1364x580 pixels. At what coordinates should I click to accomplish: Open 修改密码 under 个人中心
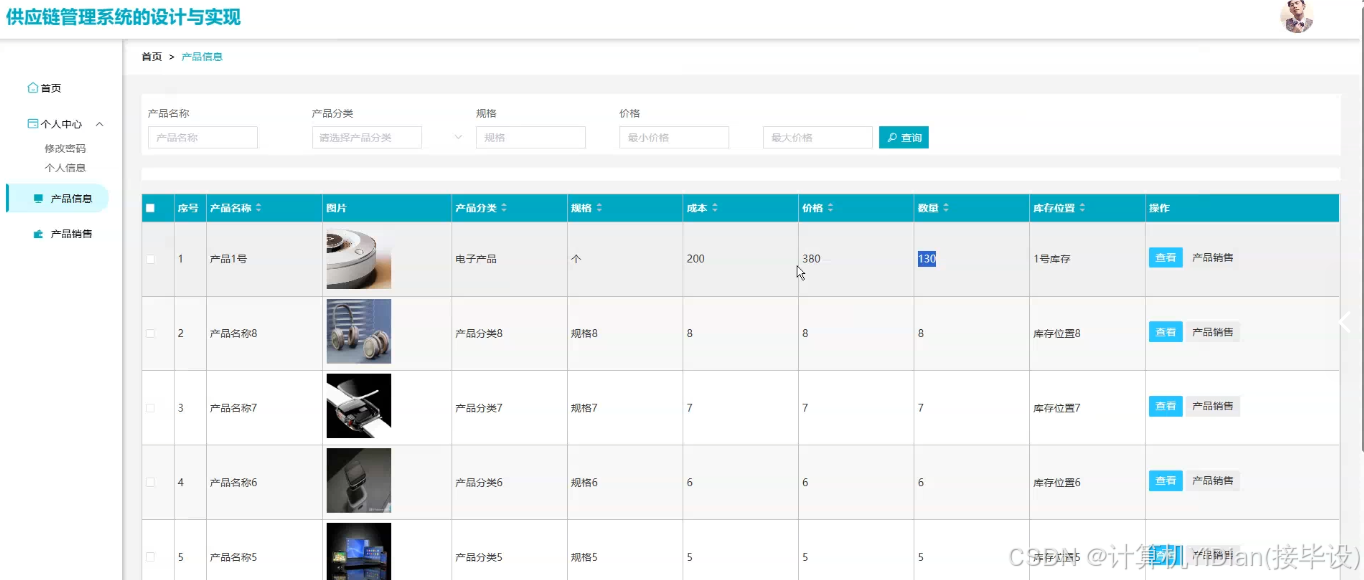point(65,148)
